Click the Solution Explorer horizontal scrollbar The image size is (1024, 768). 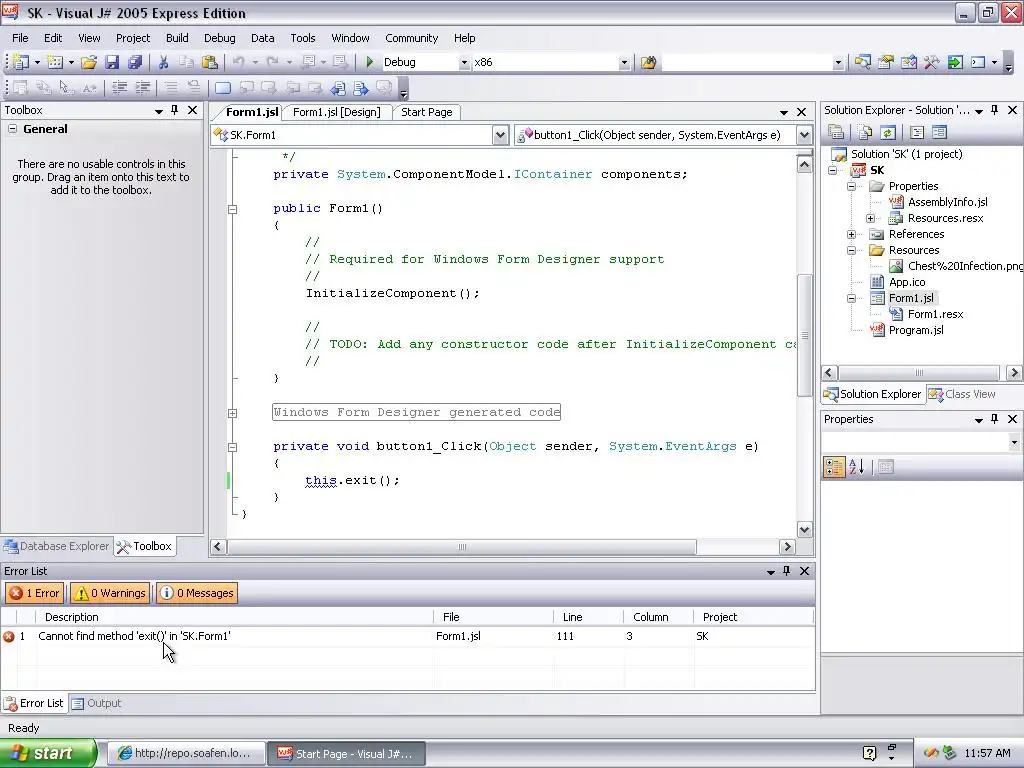click(x=919, y=373)
